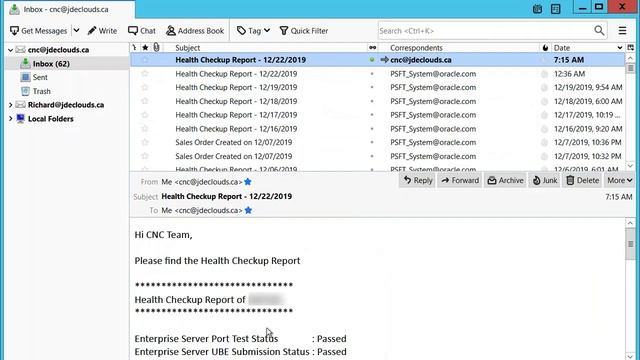Click the From sender cnc@jdeclouds.ca
The width and height of the screenshot is (640, 360).
pos(202,182)
